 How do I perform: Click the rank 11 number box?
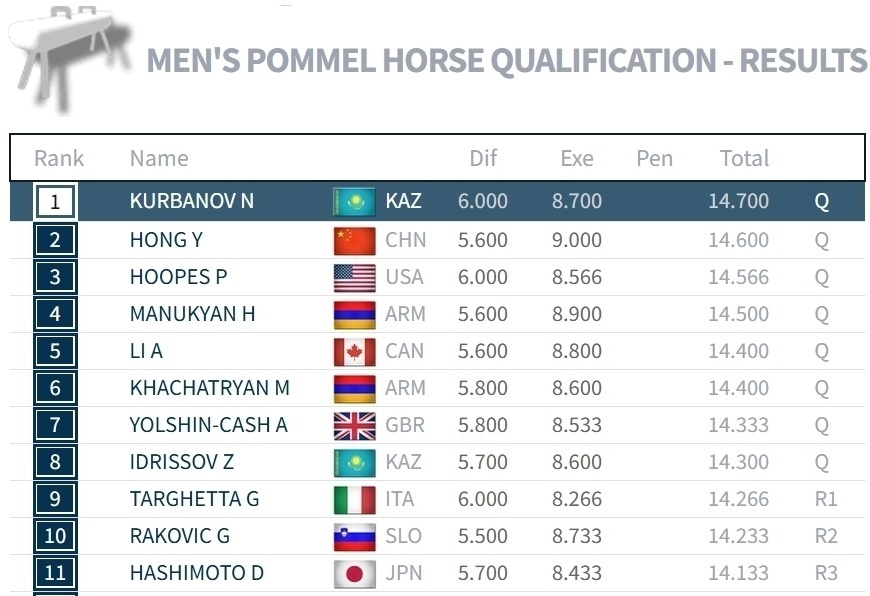point(55,573)
